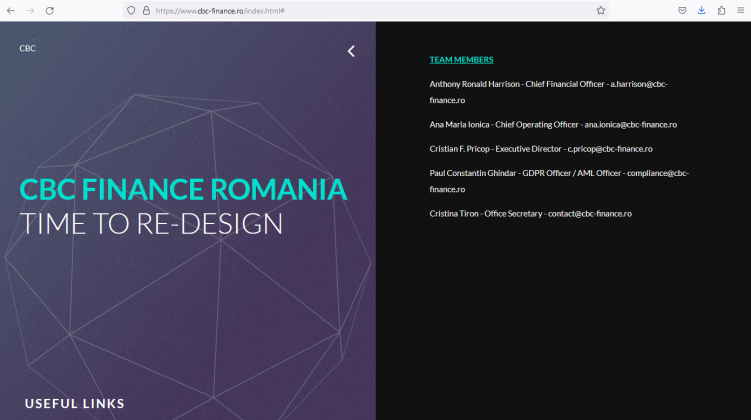Viewport: 751px width, 420px height.
Task: Click the CBC FINANCE ROMANIA headline
Action: pos(183,189)
